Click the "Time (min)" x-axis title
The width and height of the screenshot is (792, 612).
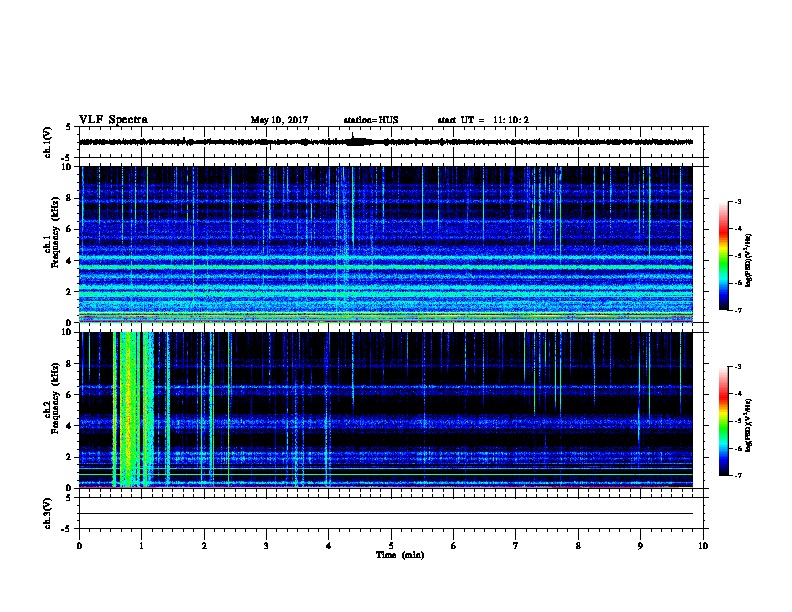click(400, 555)
